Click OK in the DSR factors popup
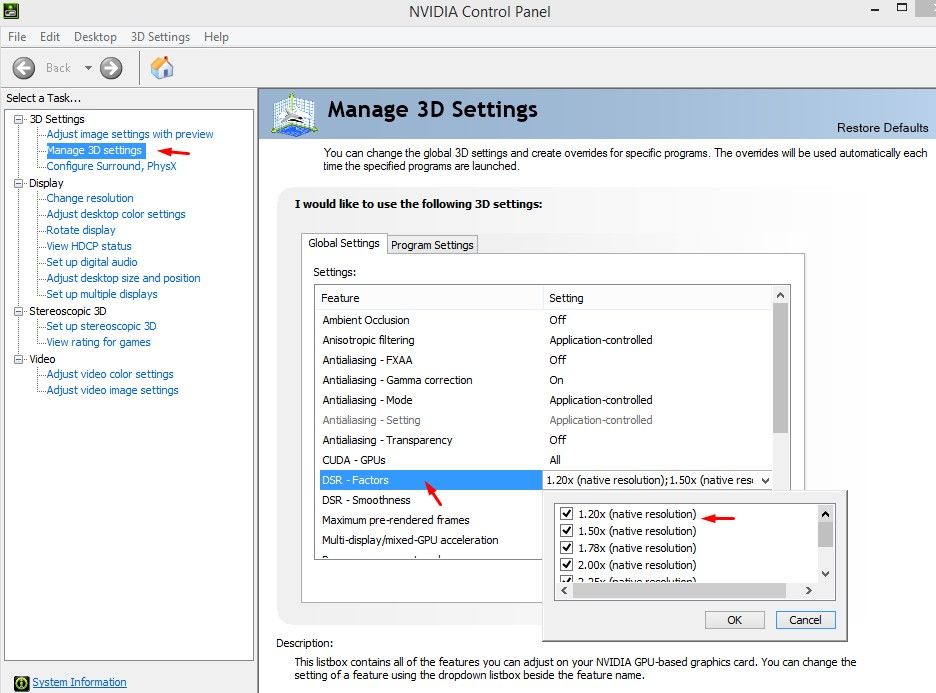The height and width of the screenshot is (693, 936). pyautogui.click(x=734, y=620)
